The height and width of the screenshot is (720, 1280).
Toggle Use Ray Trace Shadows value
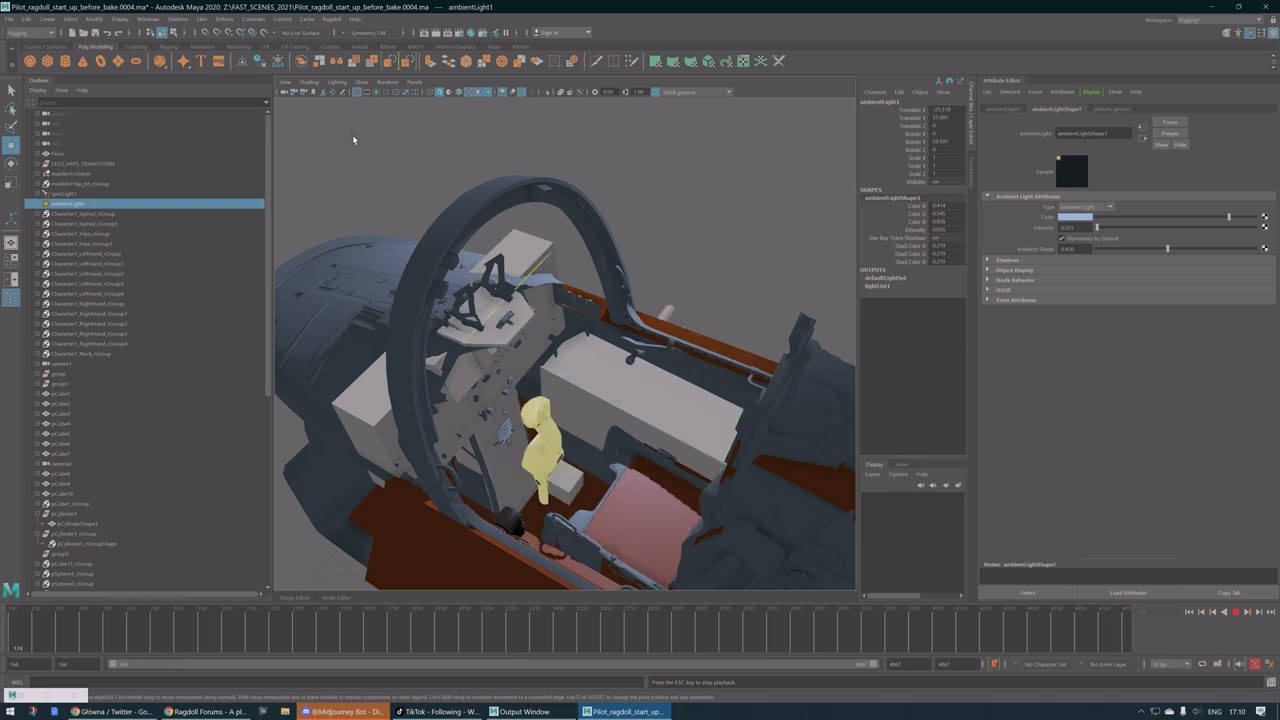(945, 238)
